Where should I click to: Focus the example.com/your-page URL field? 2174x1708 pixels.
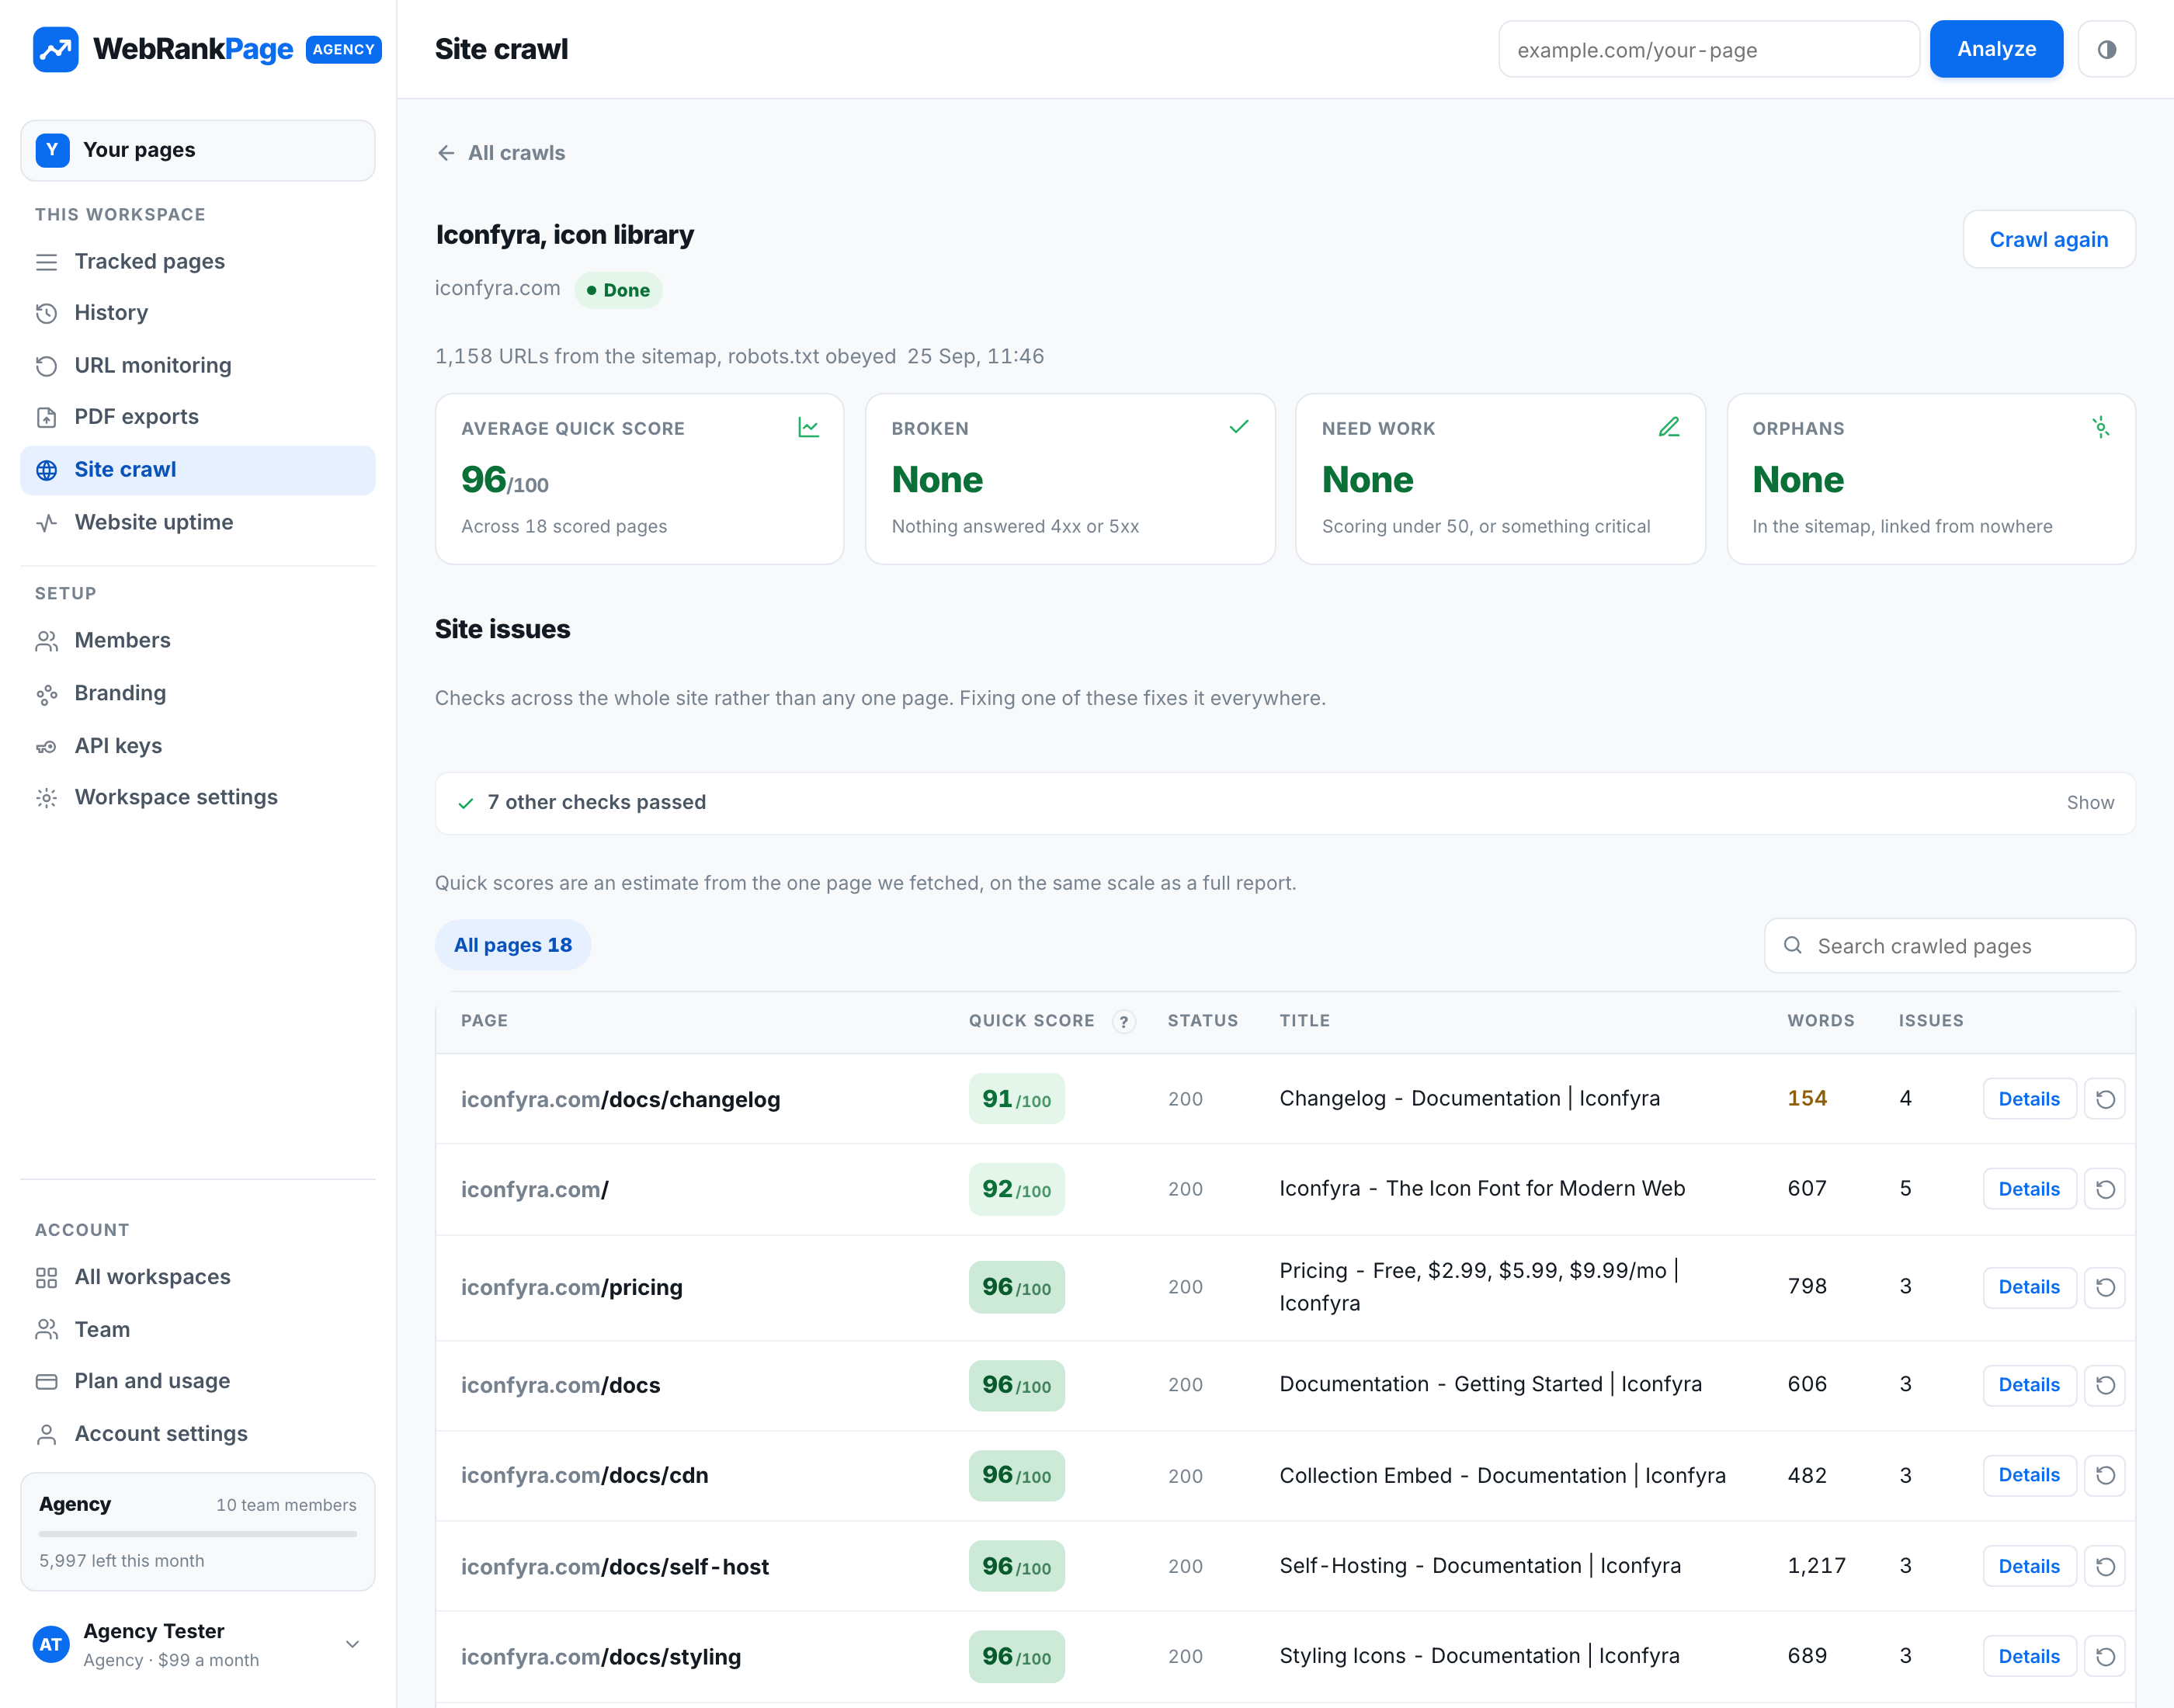click(x=1708, y=49)
